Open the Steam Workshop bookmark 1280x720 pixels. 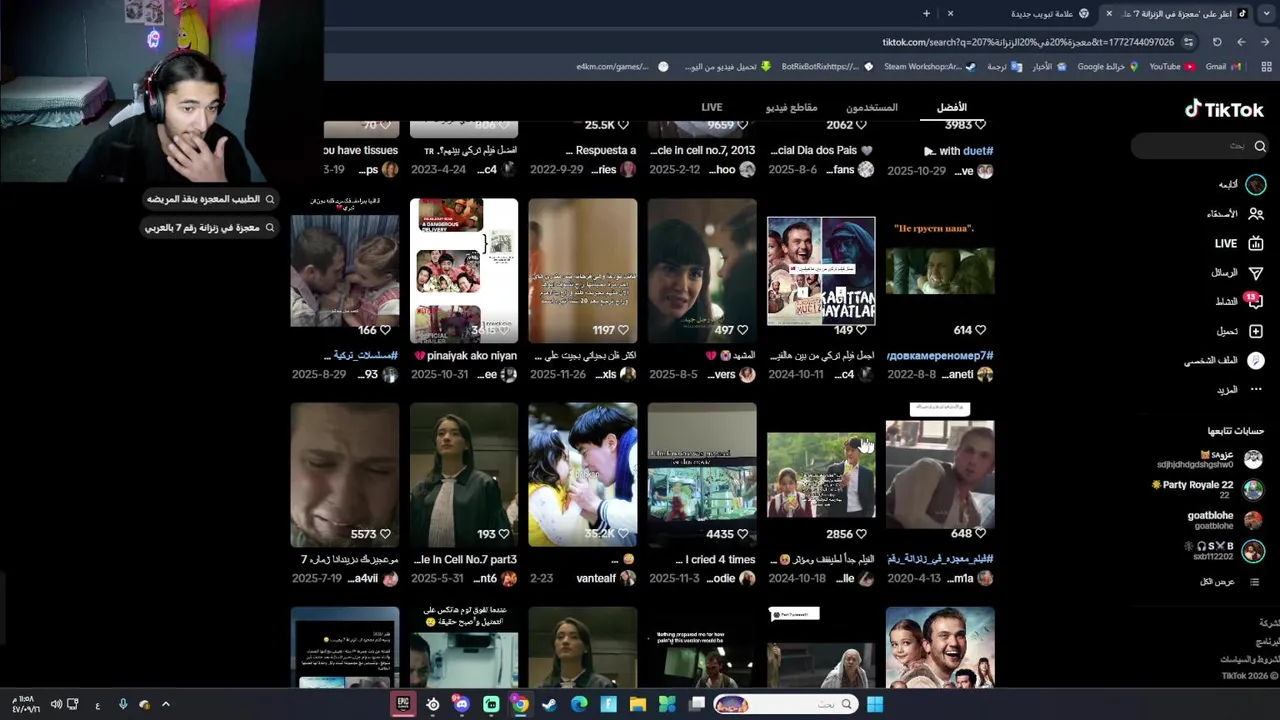(x=929, y=67)
